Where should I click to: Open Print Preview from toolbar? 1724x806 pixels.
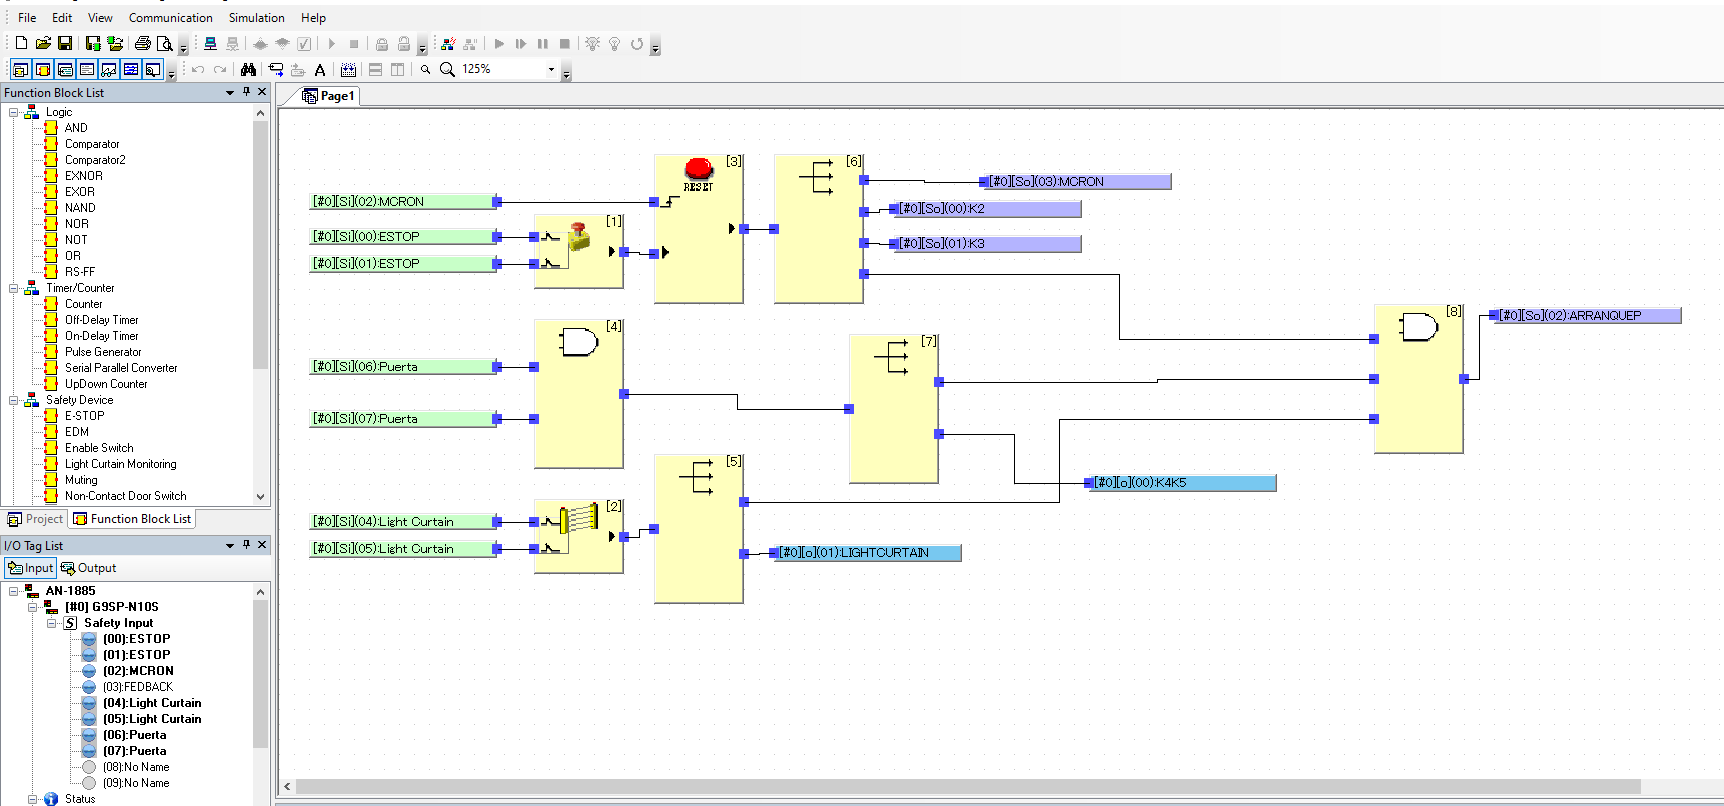pyautogui.click(x=165, y=43)
